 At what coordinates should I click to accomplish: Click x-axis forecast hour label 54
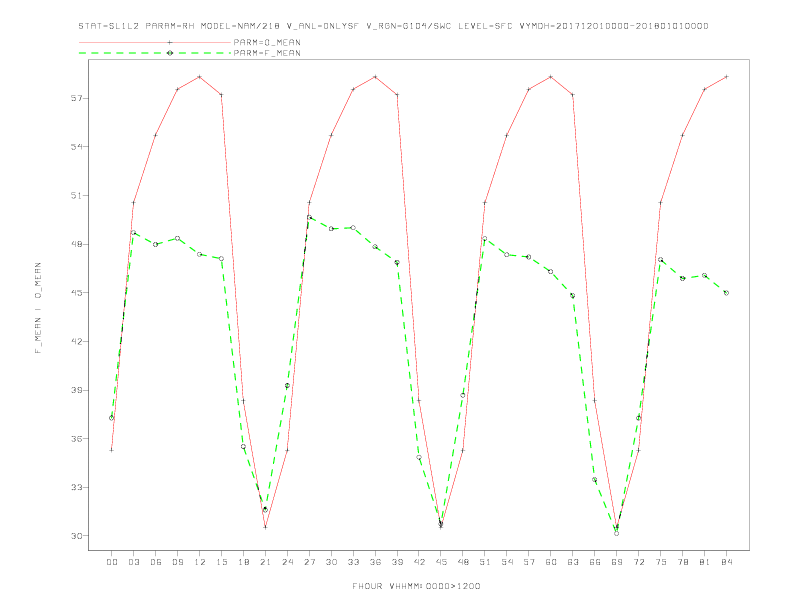(507, 562)
